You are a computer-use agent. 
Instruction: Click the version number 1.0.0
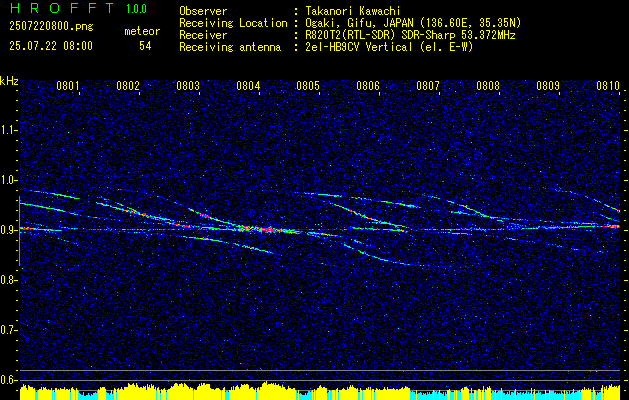coord(136,8)
